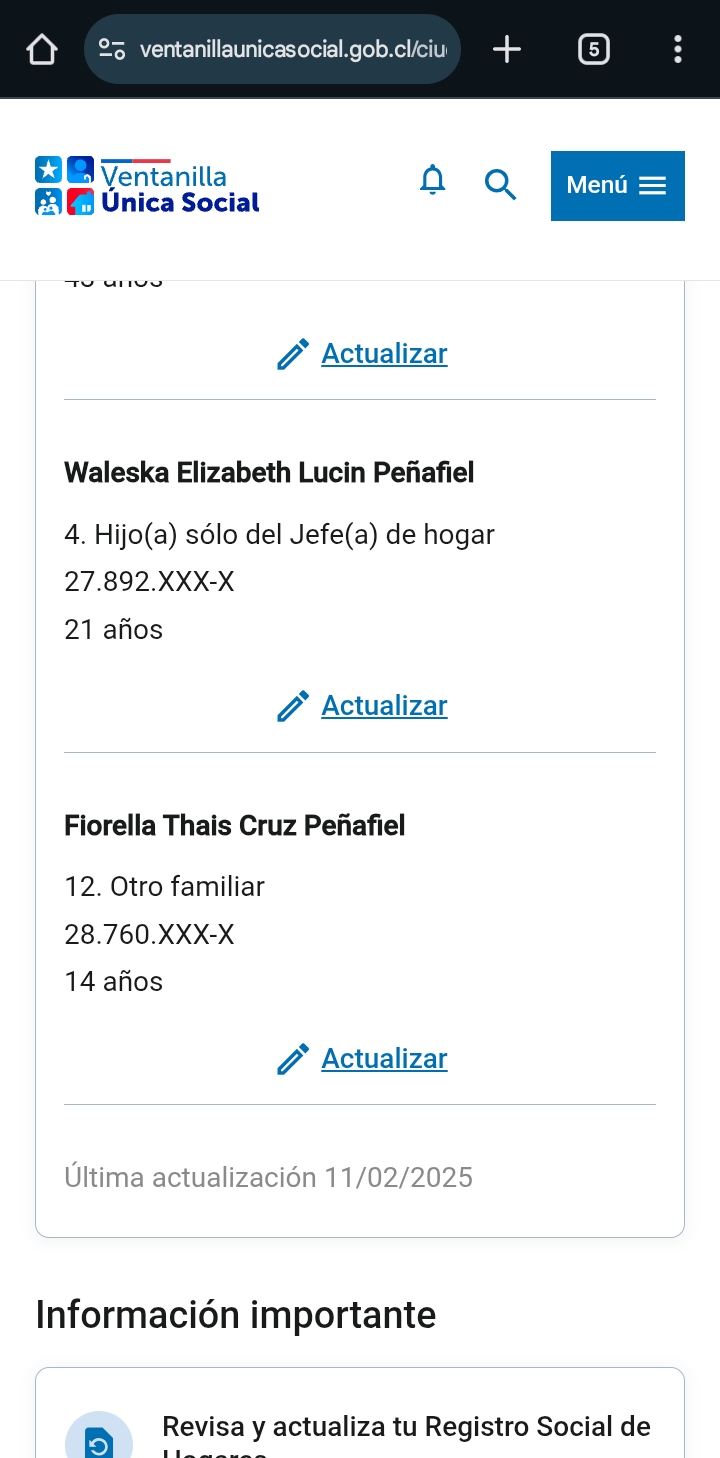Image resolution: width=720 pixels, height=1458 pixels.
Task: Click the topmost Actualizar link
Action: pyautogui.click(x=384, y=354)
